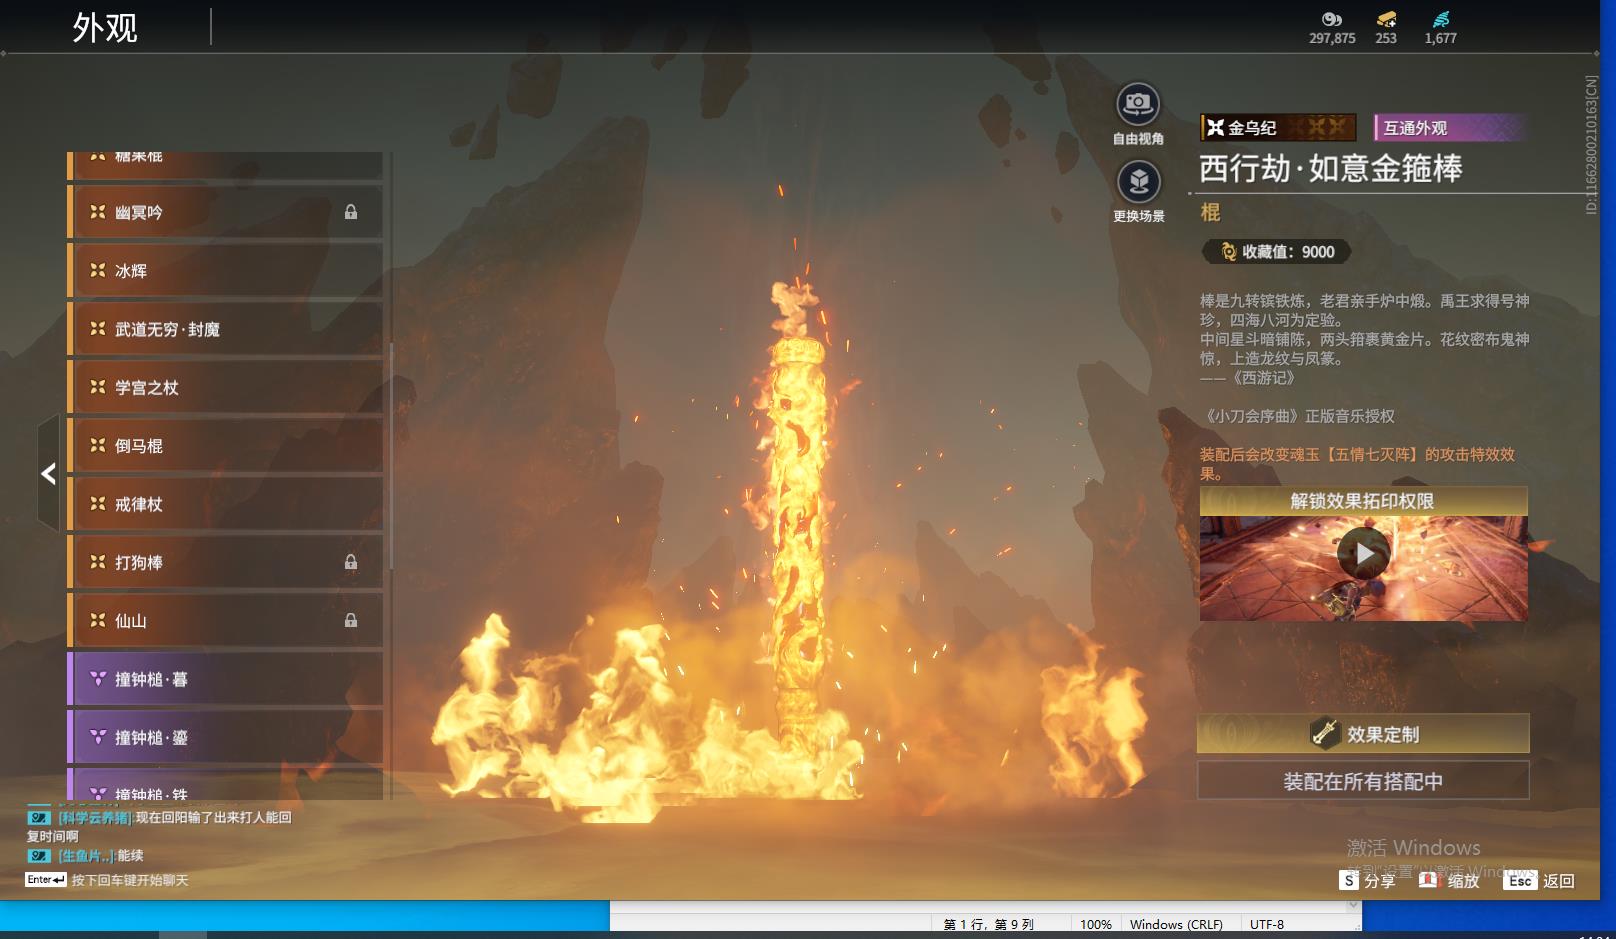Choose the 打狗棒 skin row
This screenshot has height=939, width=1616.
225,562
